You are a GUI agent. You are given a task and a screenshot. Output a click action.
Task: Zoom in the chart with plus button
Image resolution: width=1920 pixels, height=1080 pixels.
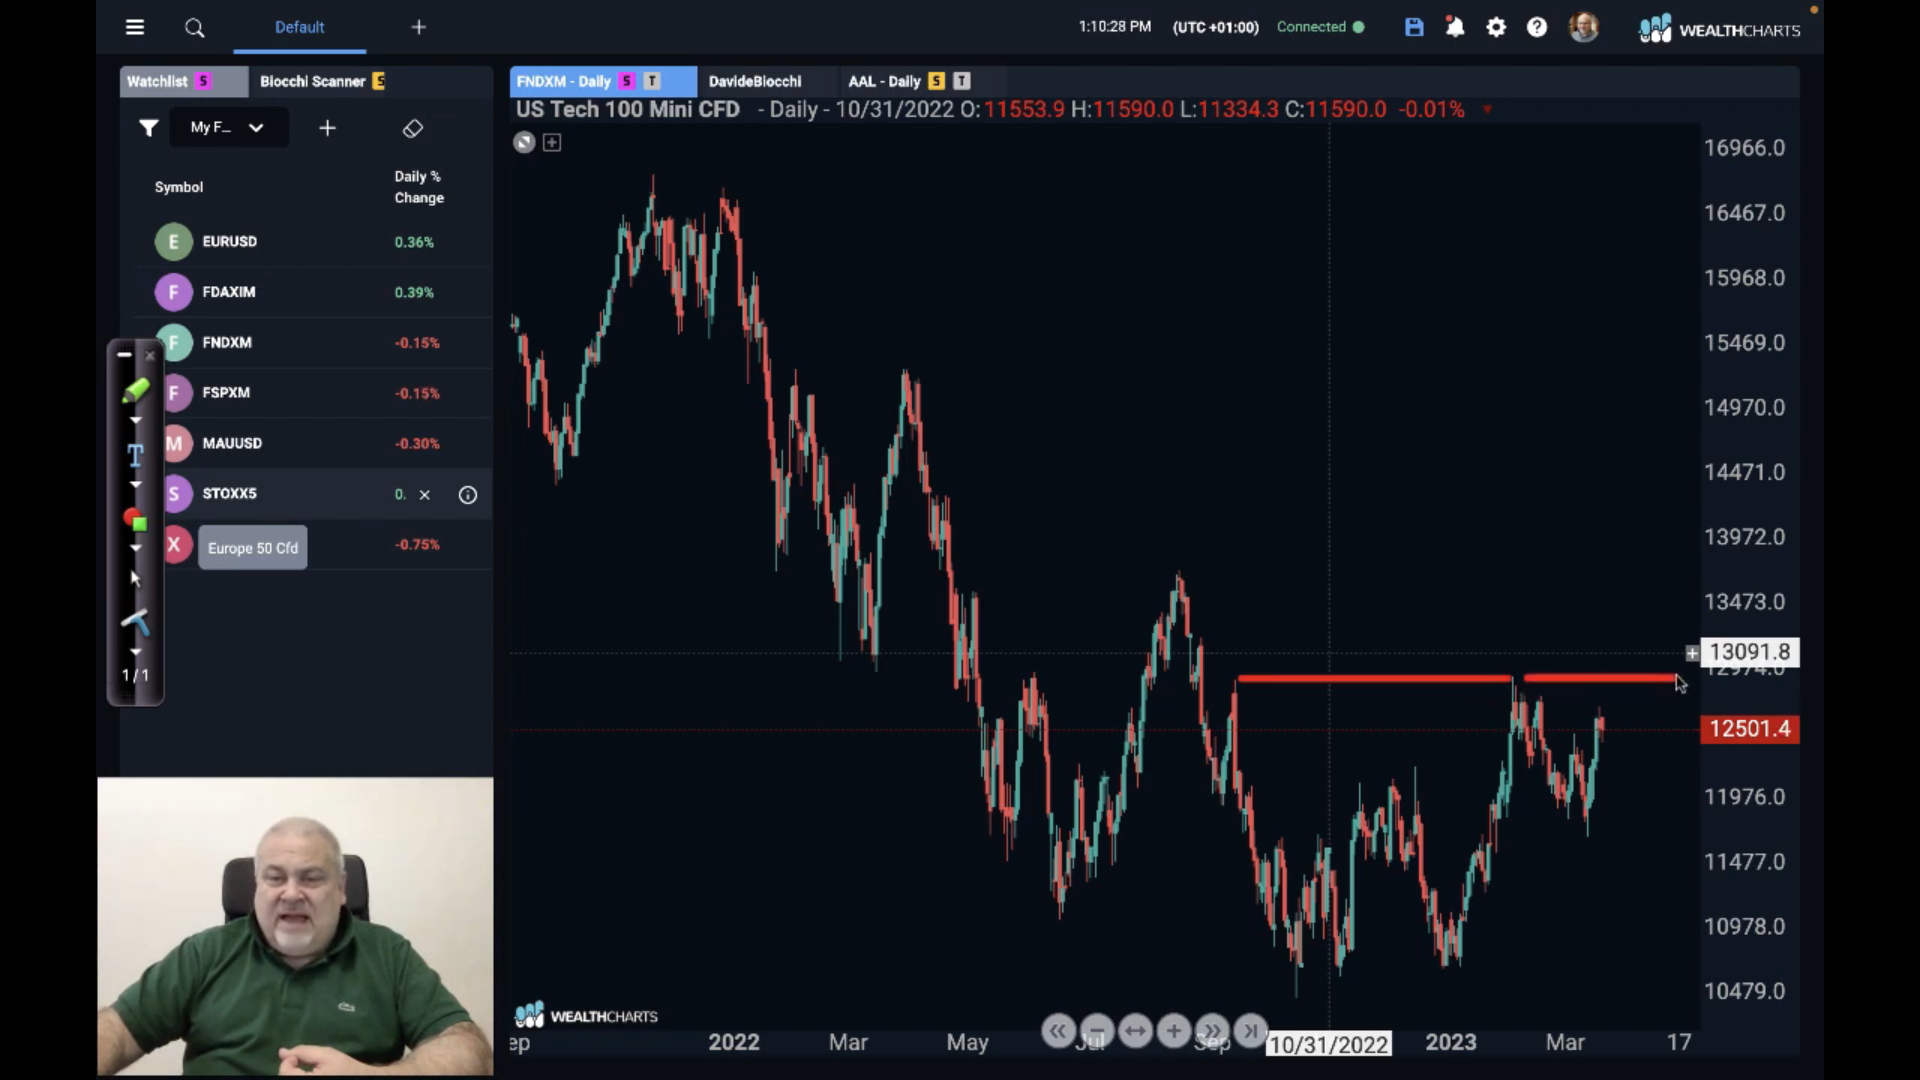click(1174, 1031)
